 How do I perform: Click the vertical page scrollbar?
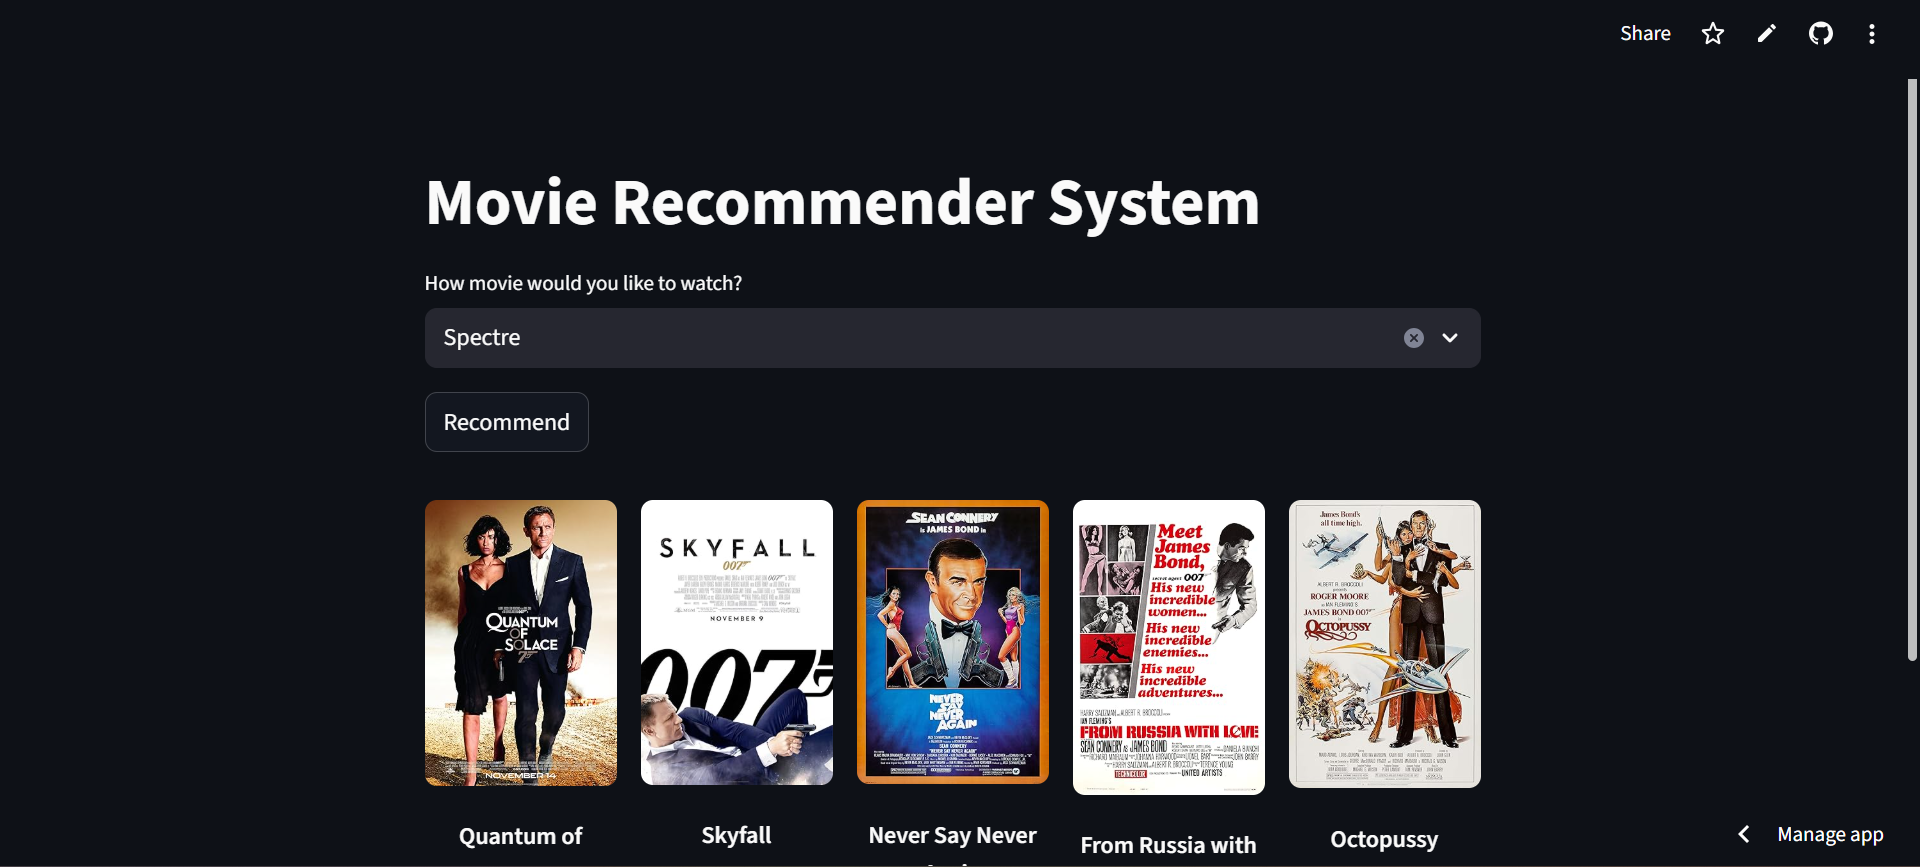coord(1912,370)
